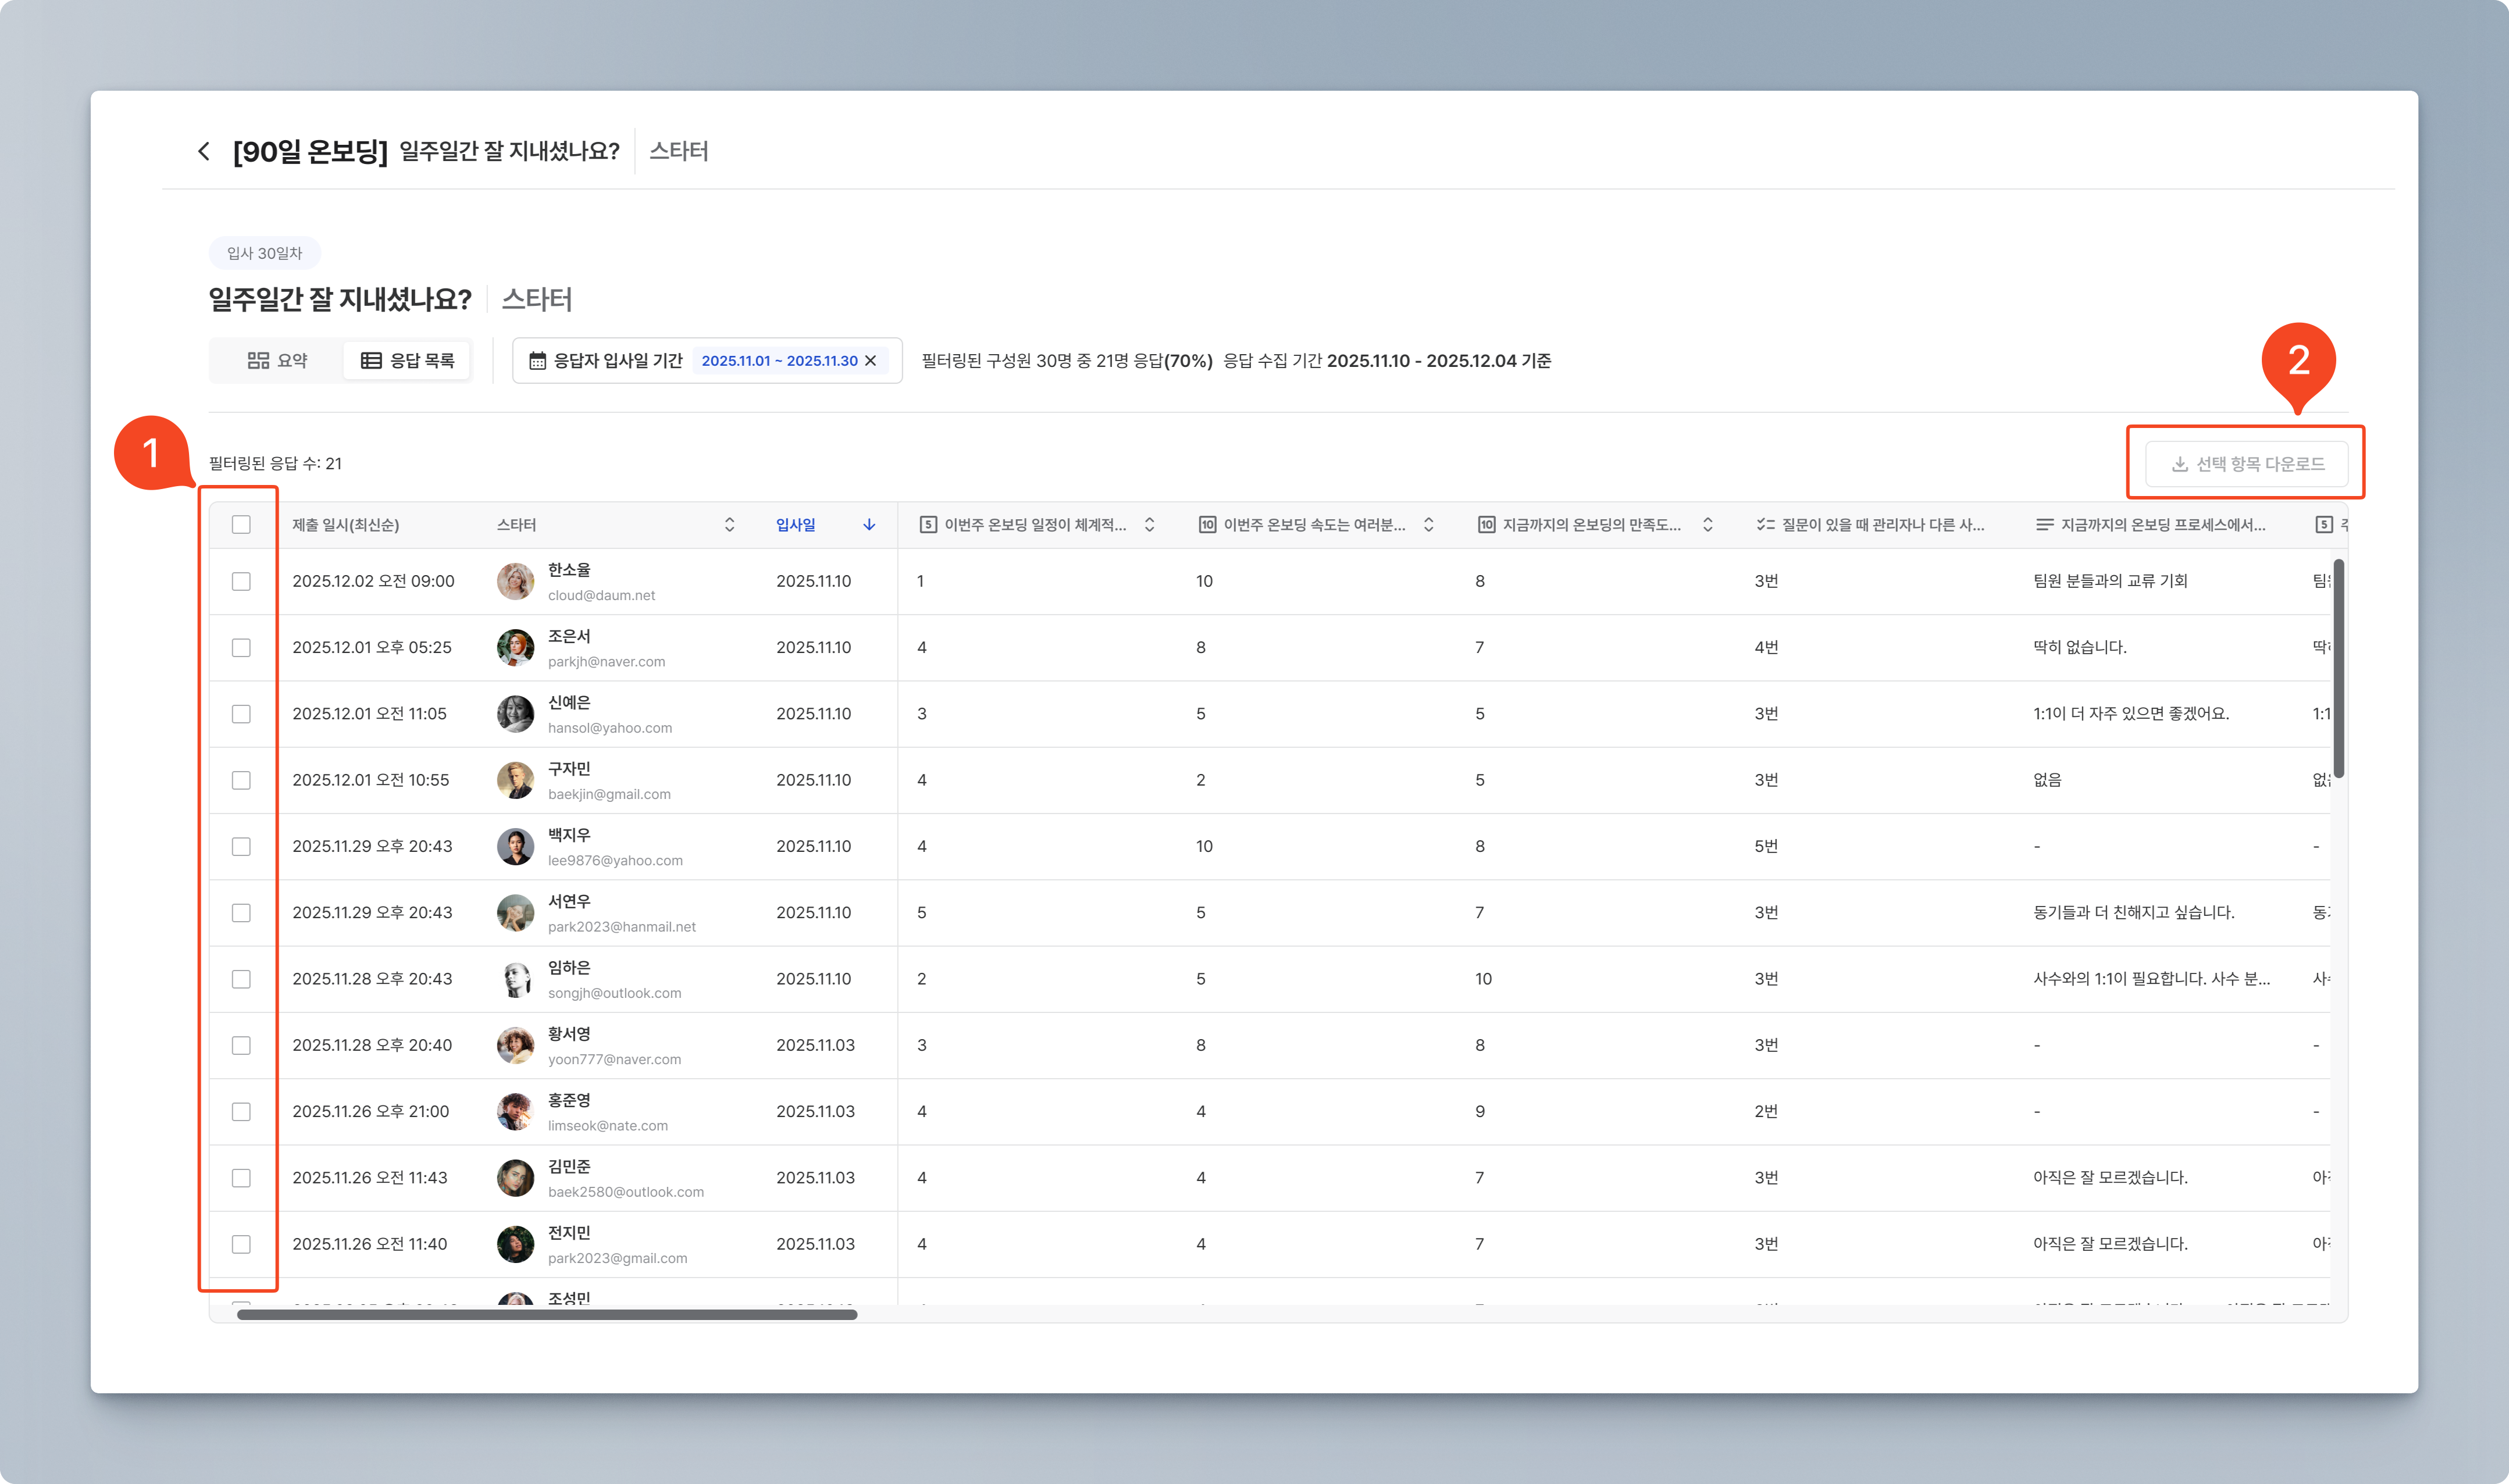Viewport: 2509px width, 1484px height.
Task: Click the text icon on 지금까지의 온보딩 프로세스에서 column
Action: [2044, 525]
